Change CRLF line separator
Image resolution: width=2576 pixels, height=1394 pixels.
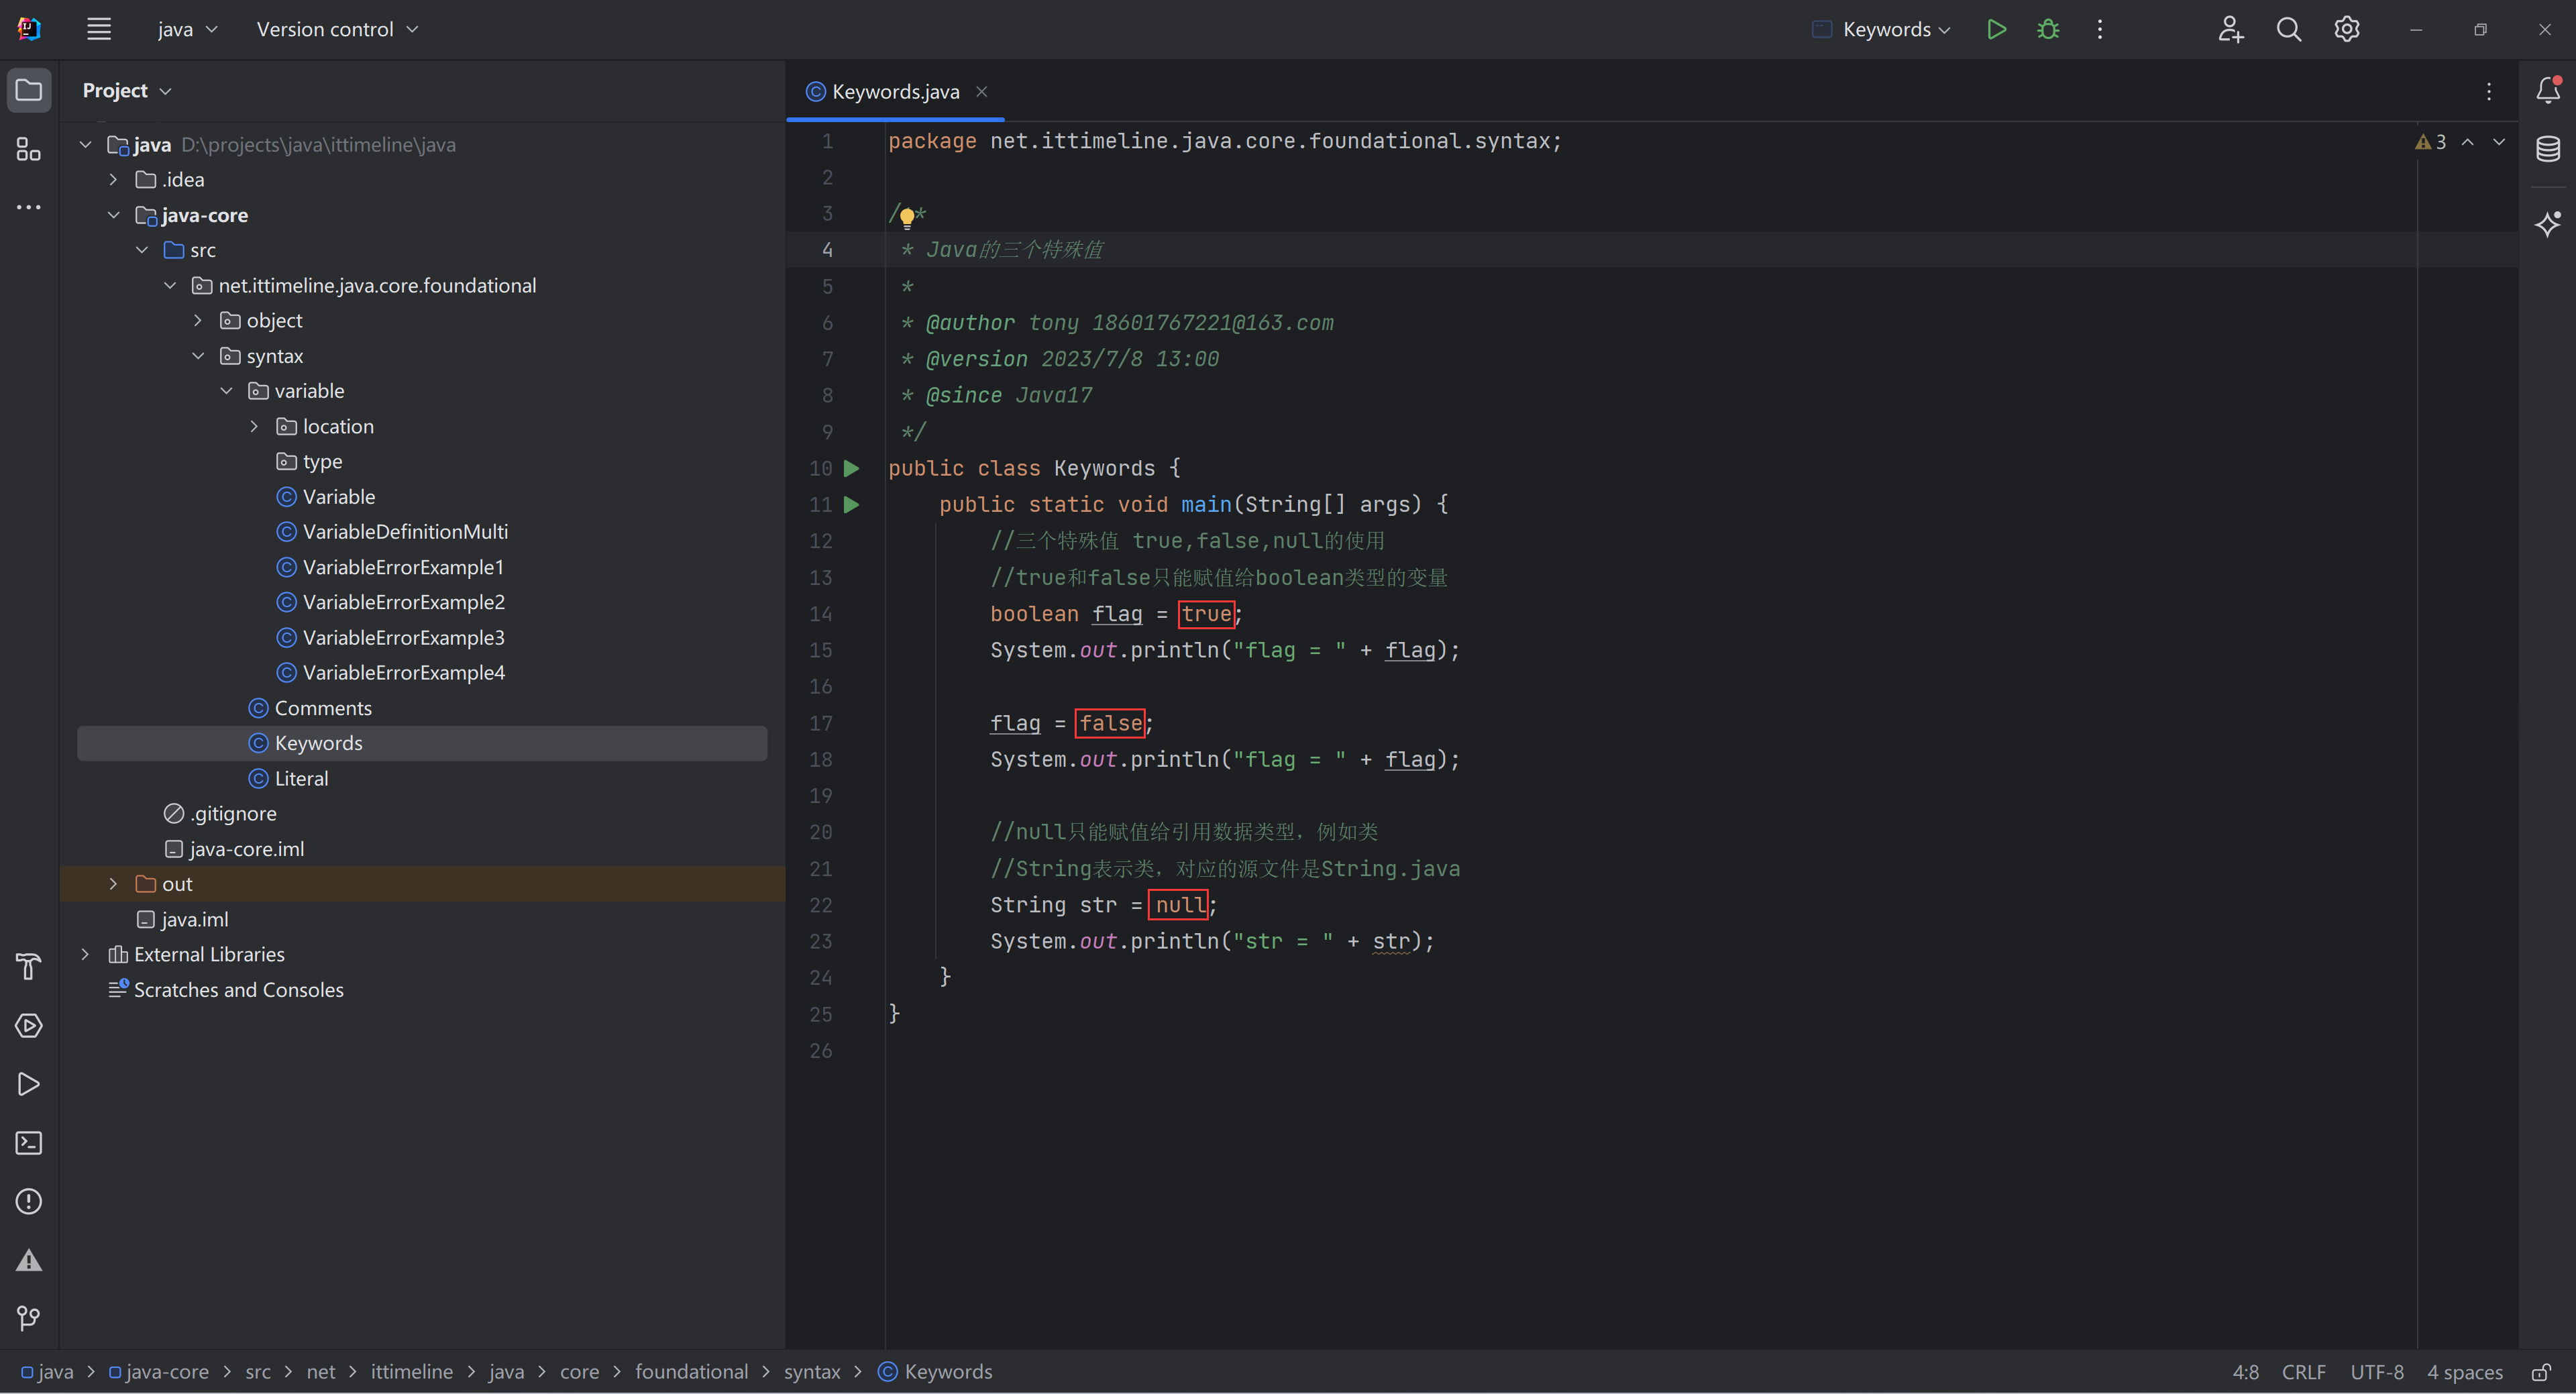(x=2303, y=1372)
